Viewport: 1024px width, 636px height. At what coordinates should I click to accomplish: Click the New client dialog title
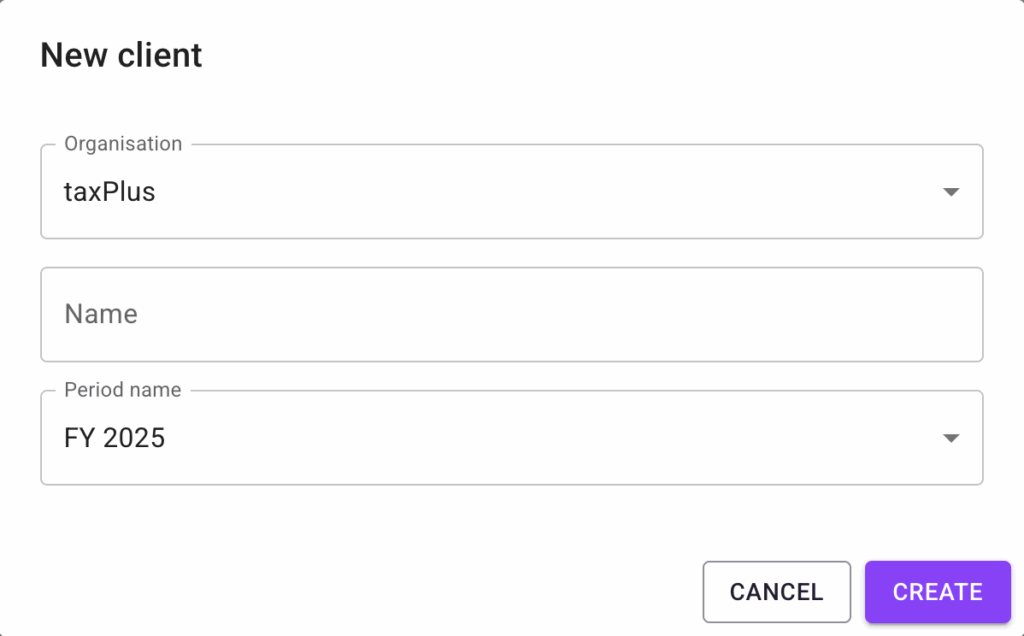120,55
